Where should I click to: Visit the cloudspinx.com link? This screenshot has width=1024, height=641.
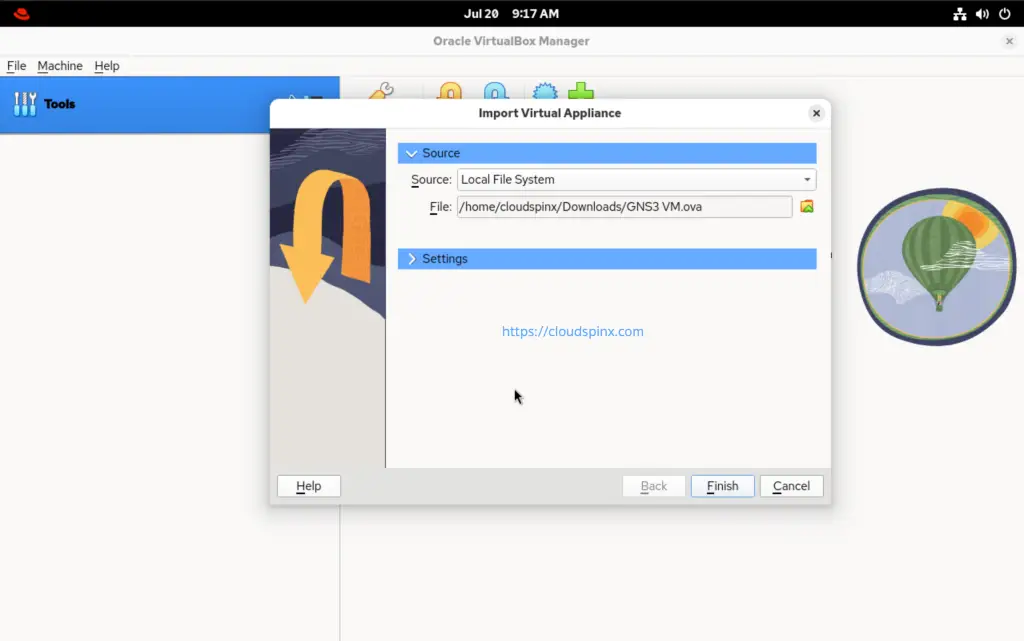click(573, 331)
